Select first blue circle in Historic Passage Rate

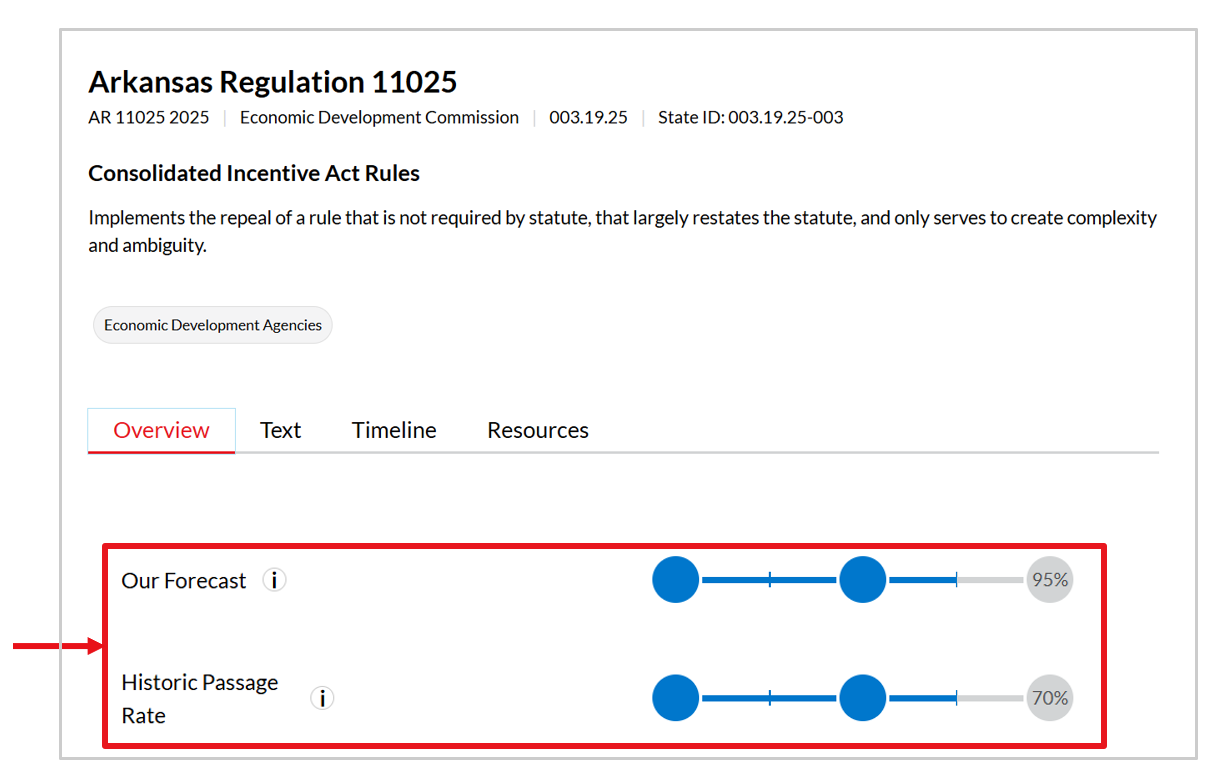(x=676, y=698)
